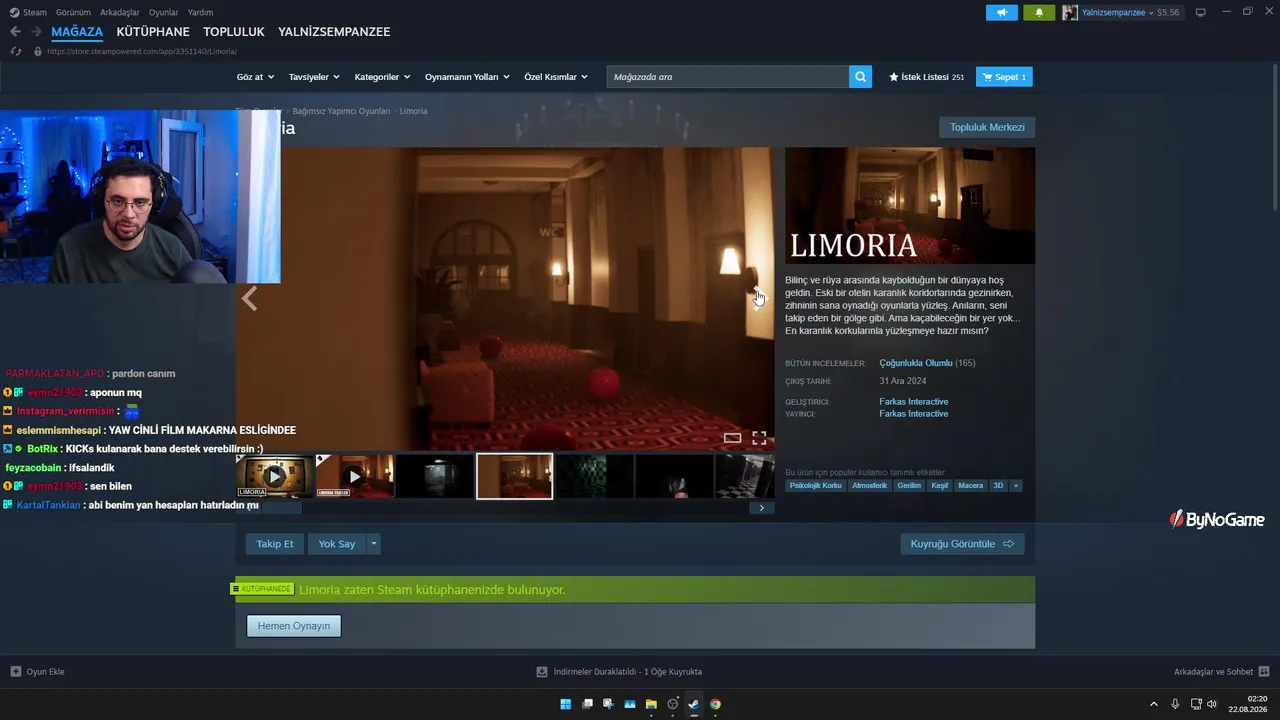Launch Google Chrome from the taskbar
The width and height of the screenshot is (1280, 720).
[715, 704]
